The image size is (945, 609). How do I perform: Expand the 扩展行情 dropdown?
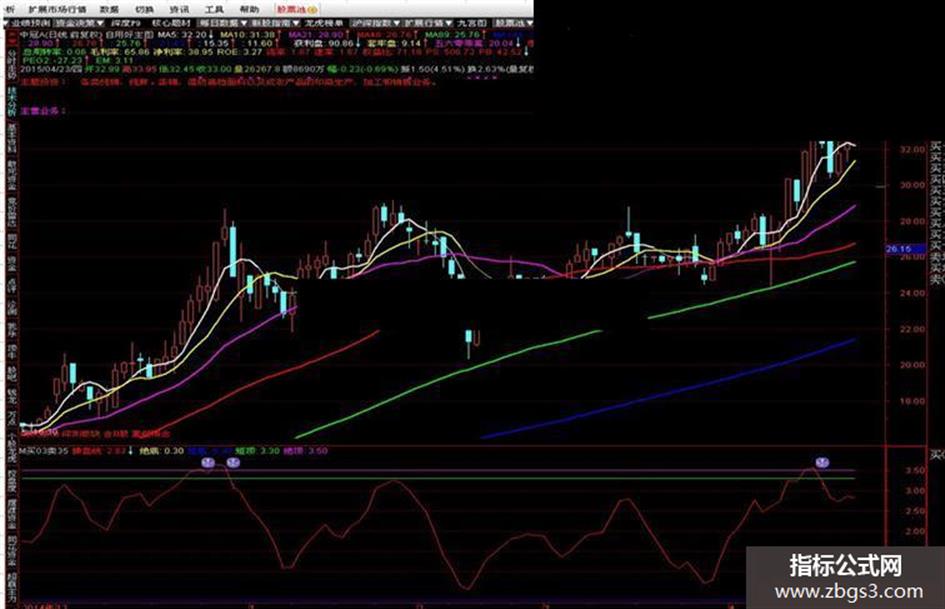pyautogui.click(x=427, y=23)
